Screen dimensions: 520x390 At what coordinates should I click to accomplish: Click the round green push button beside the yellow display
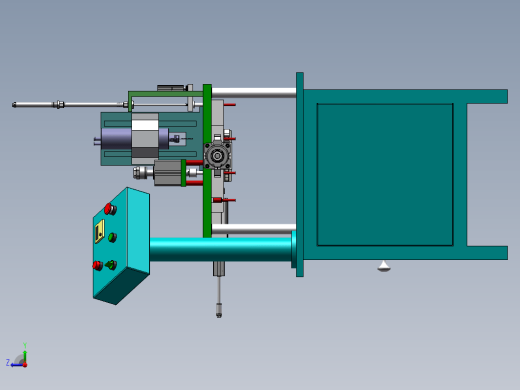tap(112, 238)
